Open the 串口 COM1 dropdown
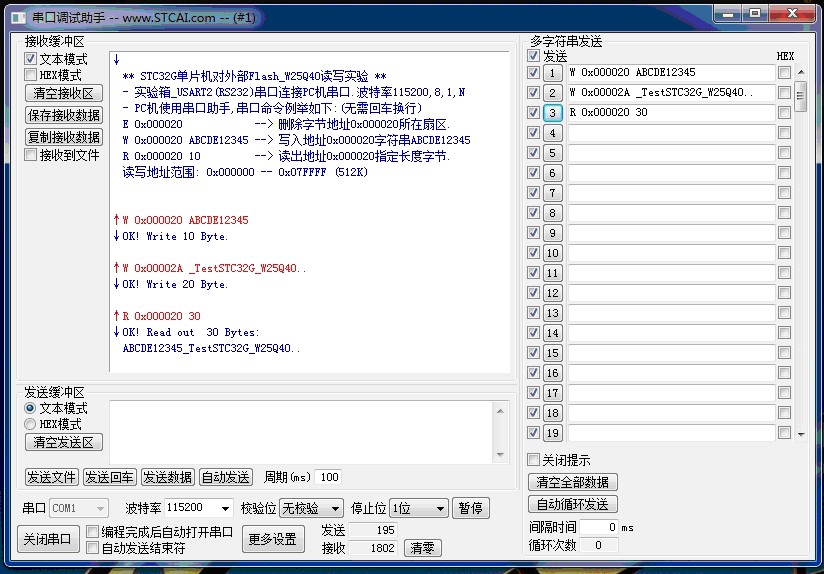Screen dimensions: 824x574 [x=79, y=508]
